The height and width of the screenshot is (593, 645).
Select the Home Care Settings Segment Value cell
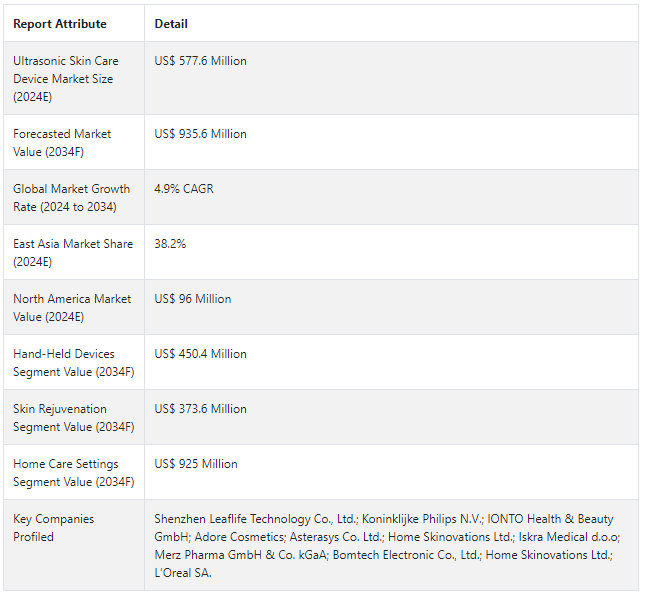point(74,473)
